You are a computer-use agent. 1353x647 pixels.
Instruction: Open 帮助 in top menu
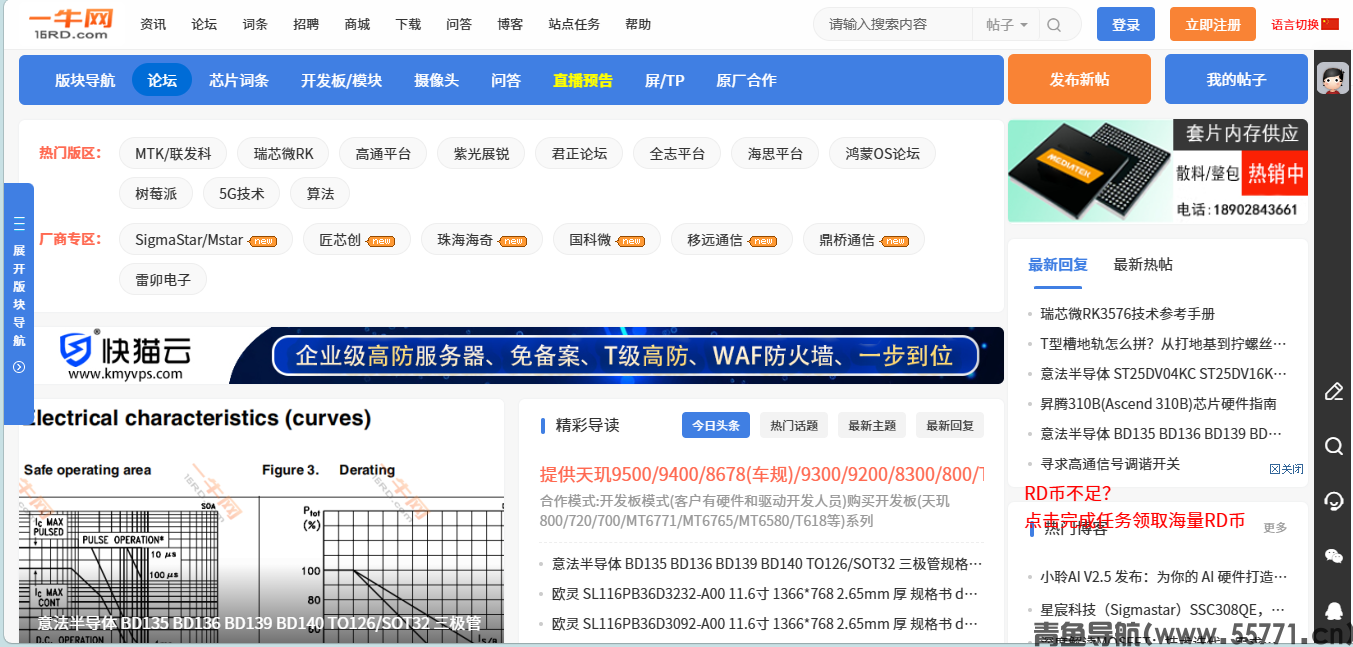[638, 24]
